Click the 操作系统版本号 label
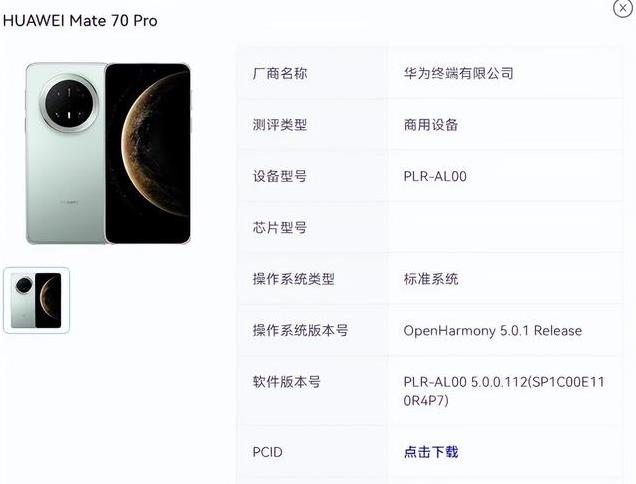This screenshot has width=636, height=484. coord(300,331)
